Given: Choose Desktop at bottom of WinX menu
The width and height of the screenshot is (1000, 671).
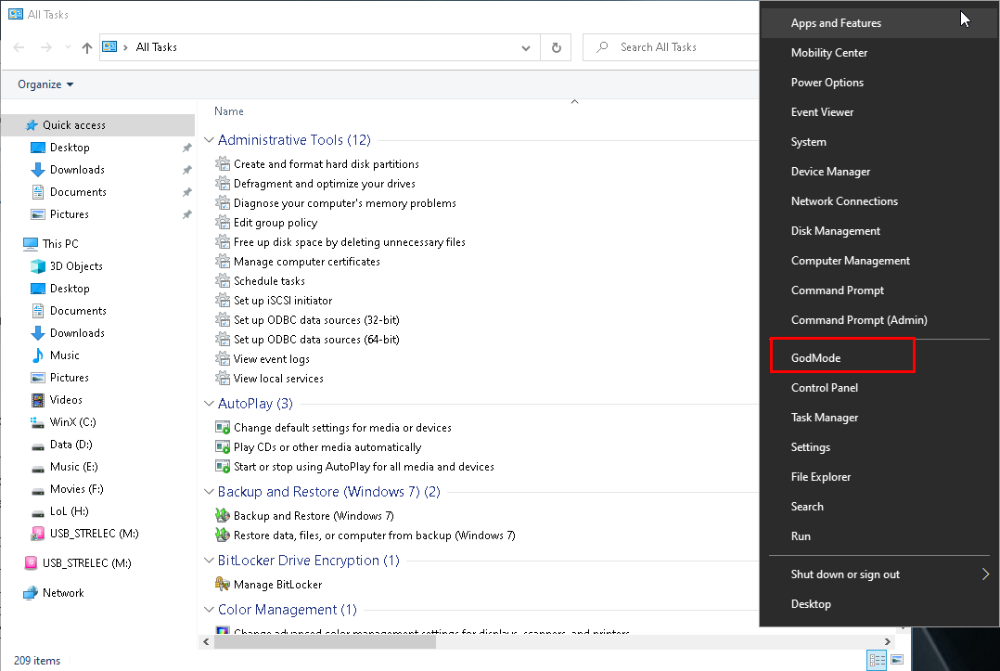Looking at the screenshot, I should point(879,604).
